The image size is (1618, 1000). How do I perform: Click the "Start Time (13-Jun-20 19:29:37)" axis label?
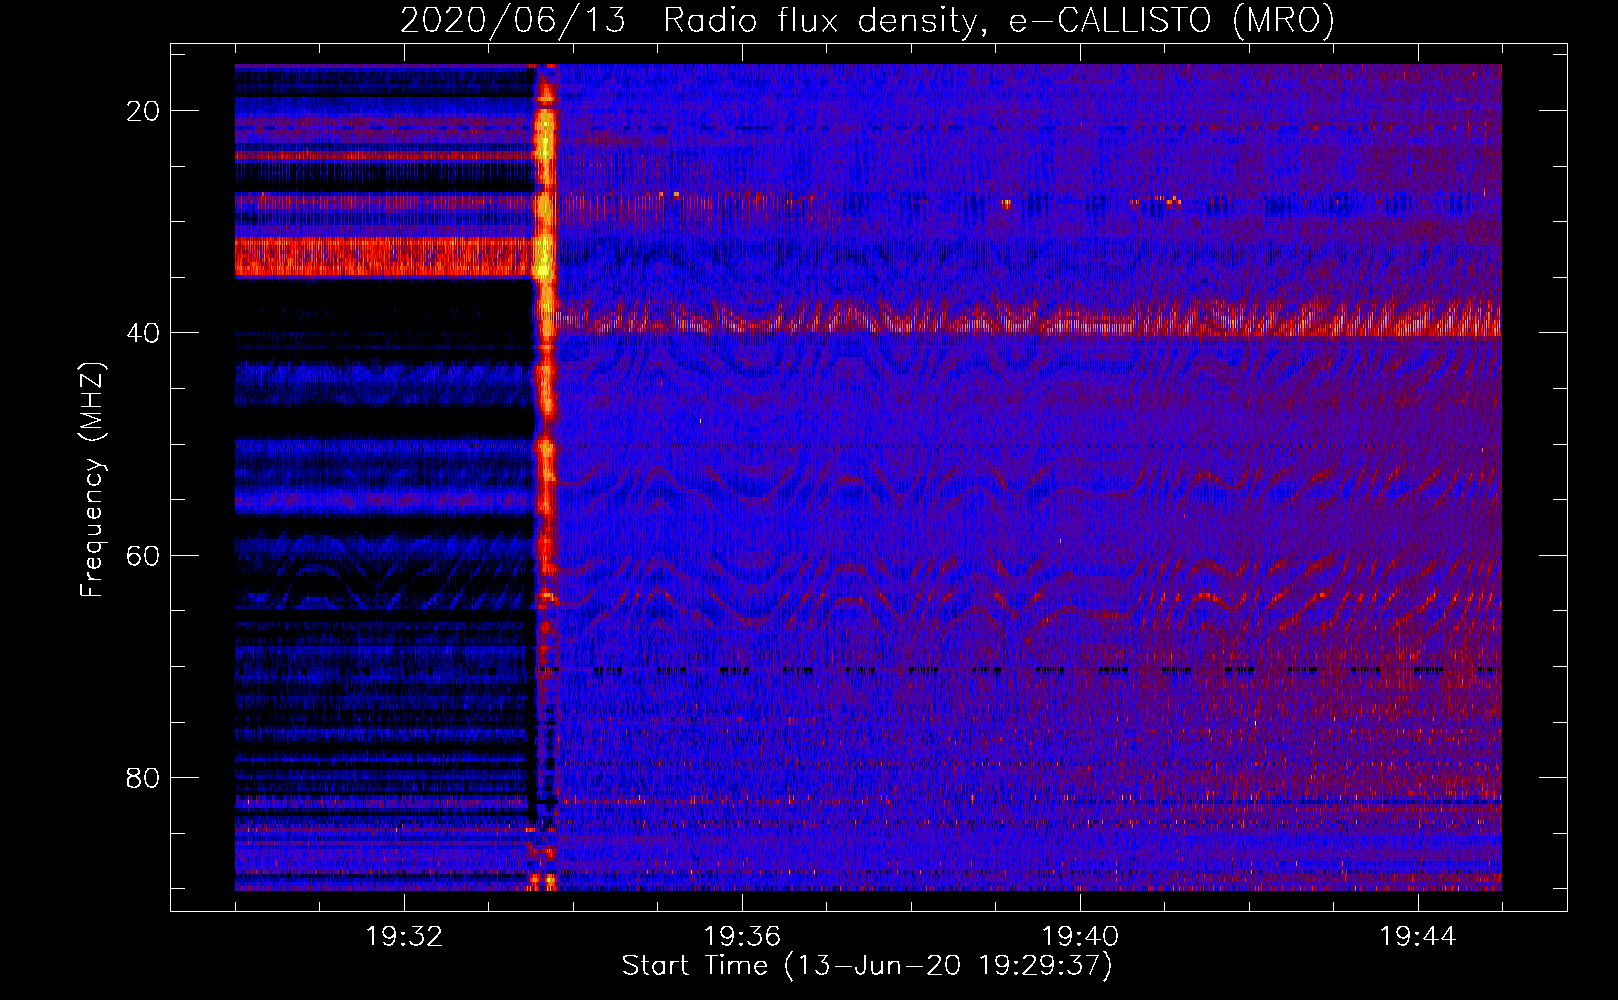coord(867,966)
